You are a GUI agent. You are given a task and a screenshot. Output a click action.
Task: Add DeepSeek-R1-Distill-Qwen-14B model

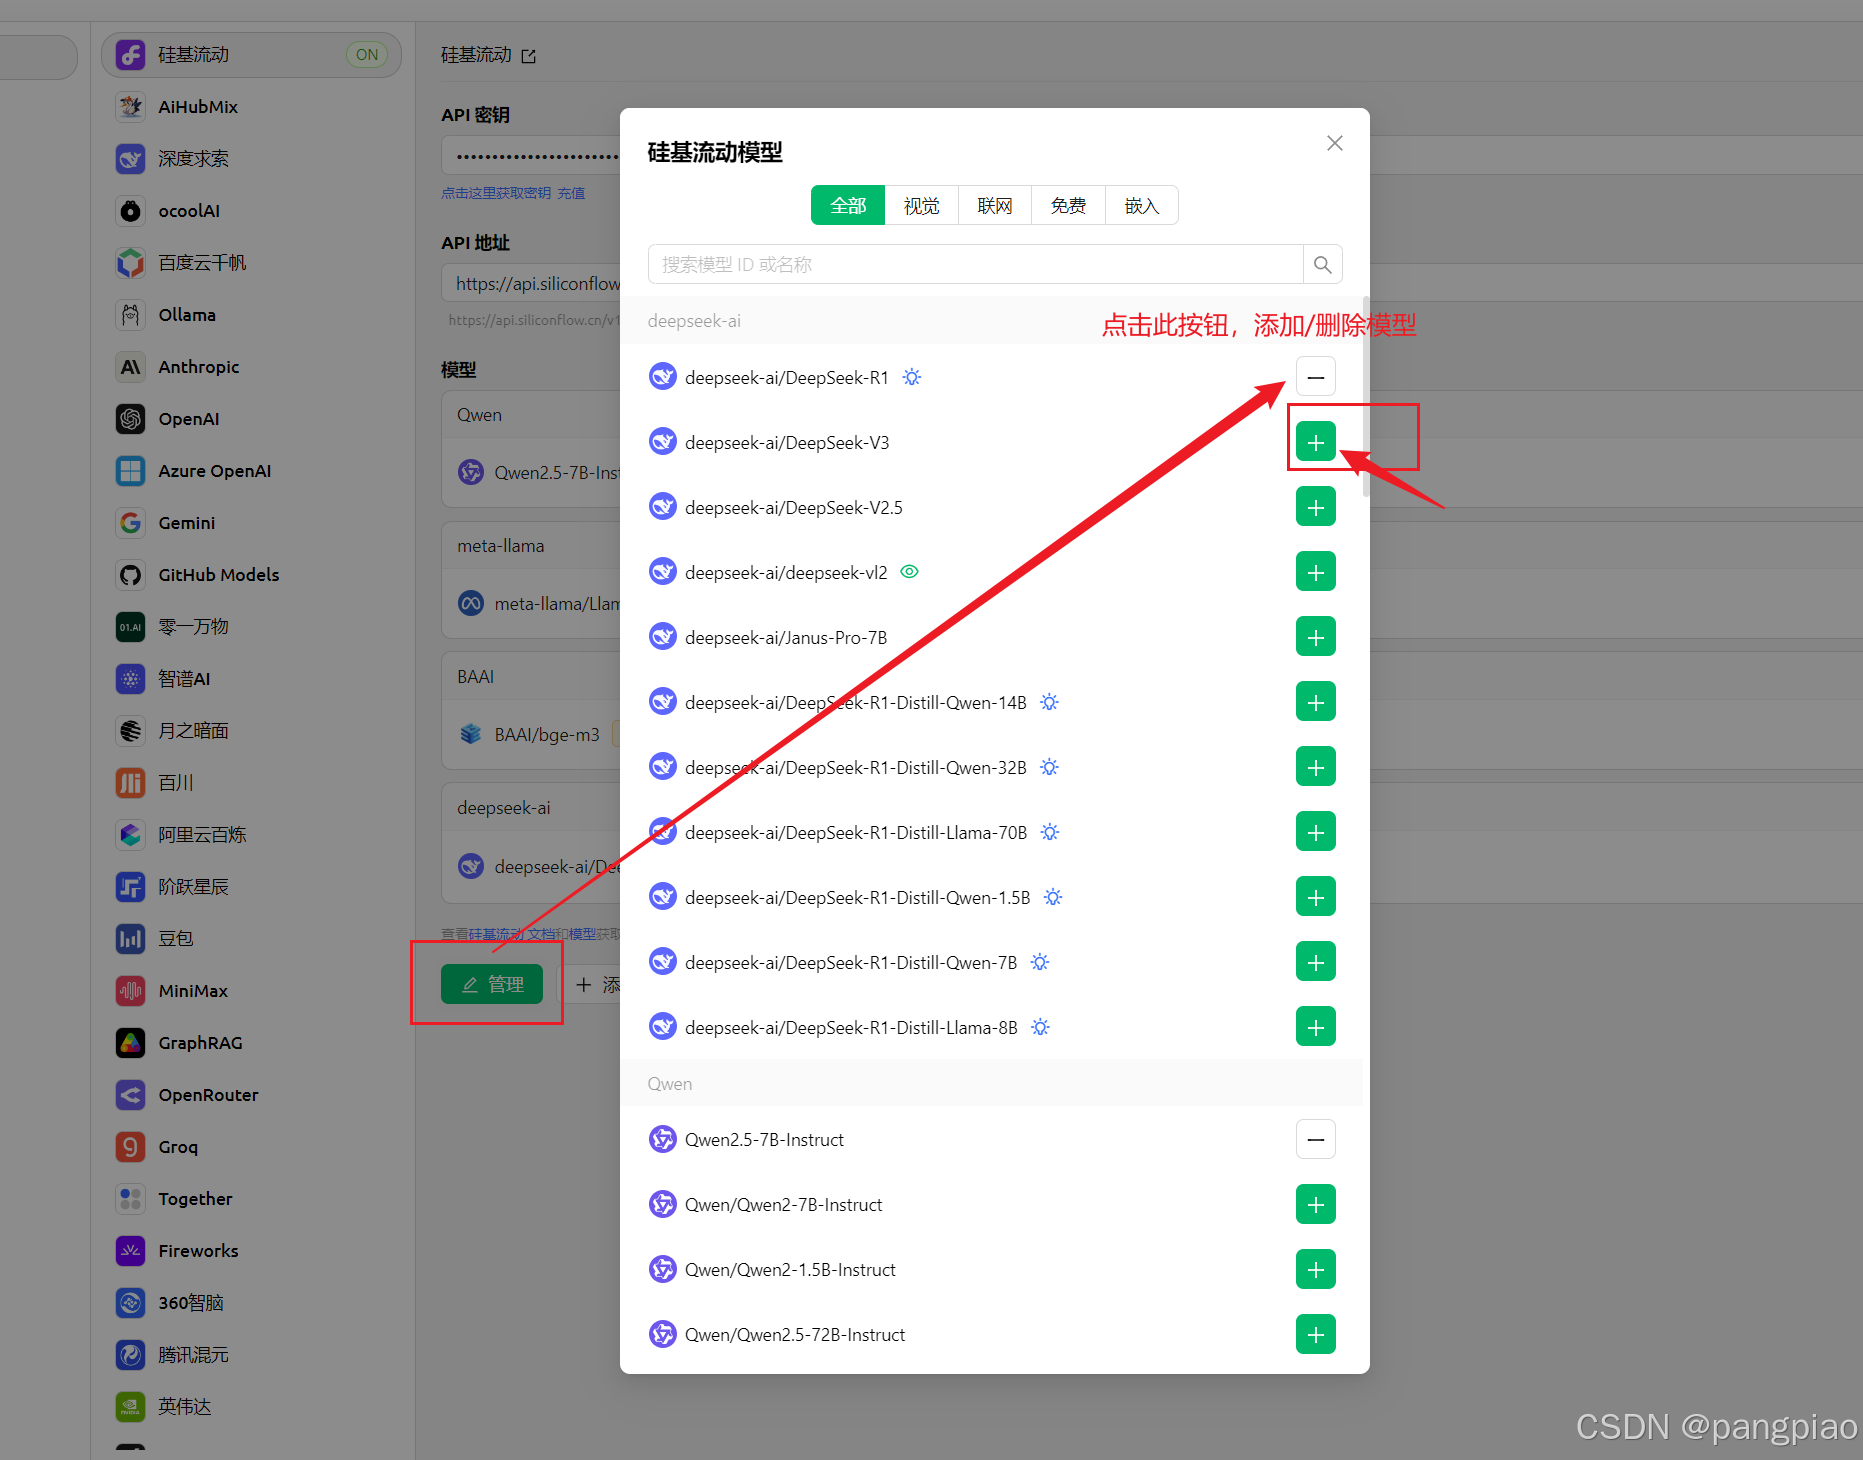point(1316,702)
